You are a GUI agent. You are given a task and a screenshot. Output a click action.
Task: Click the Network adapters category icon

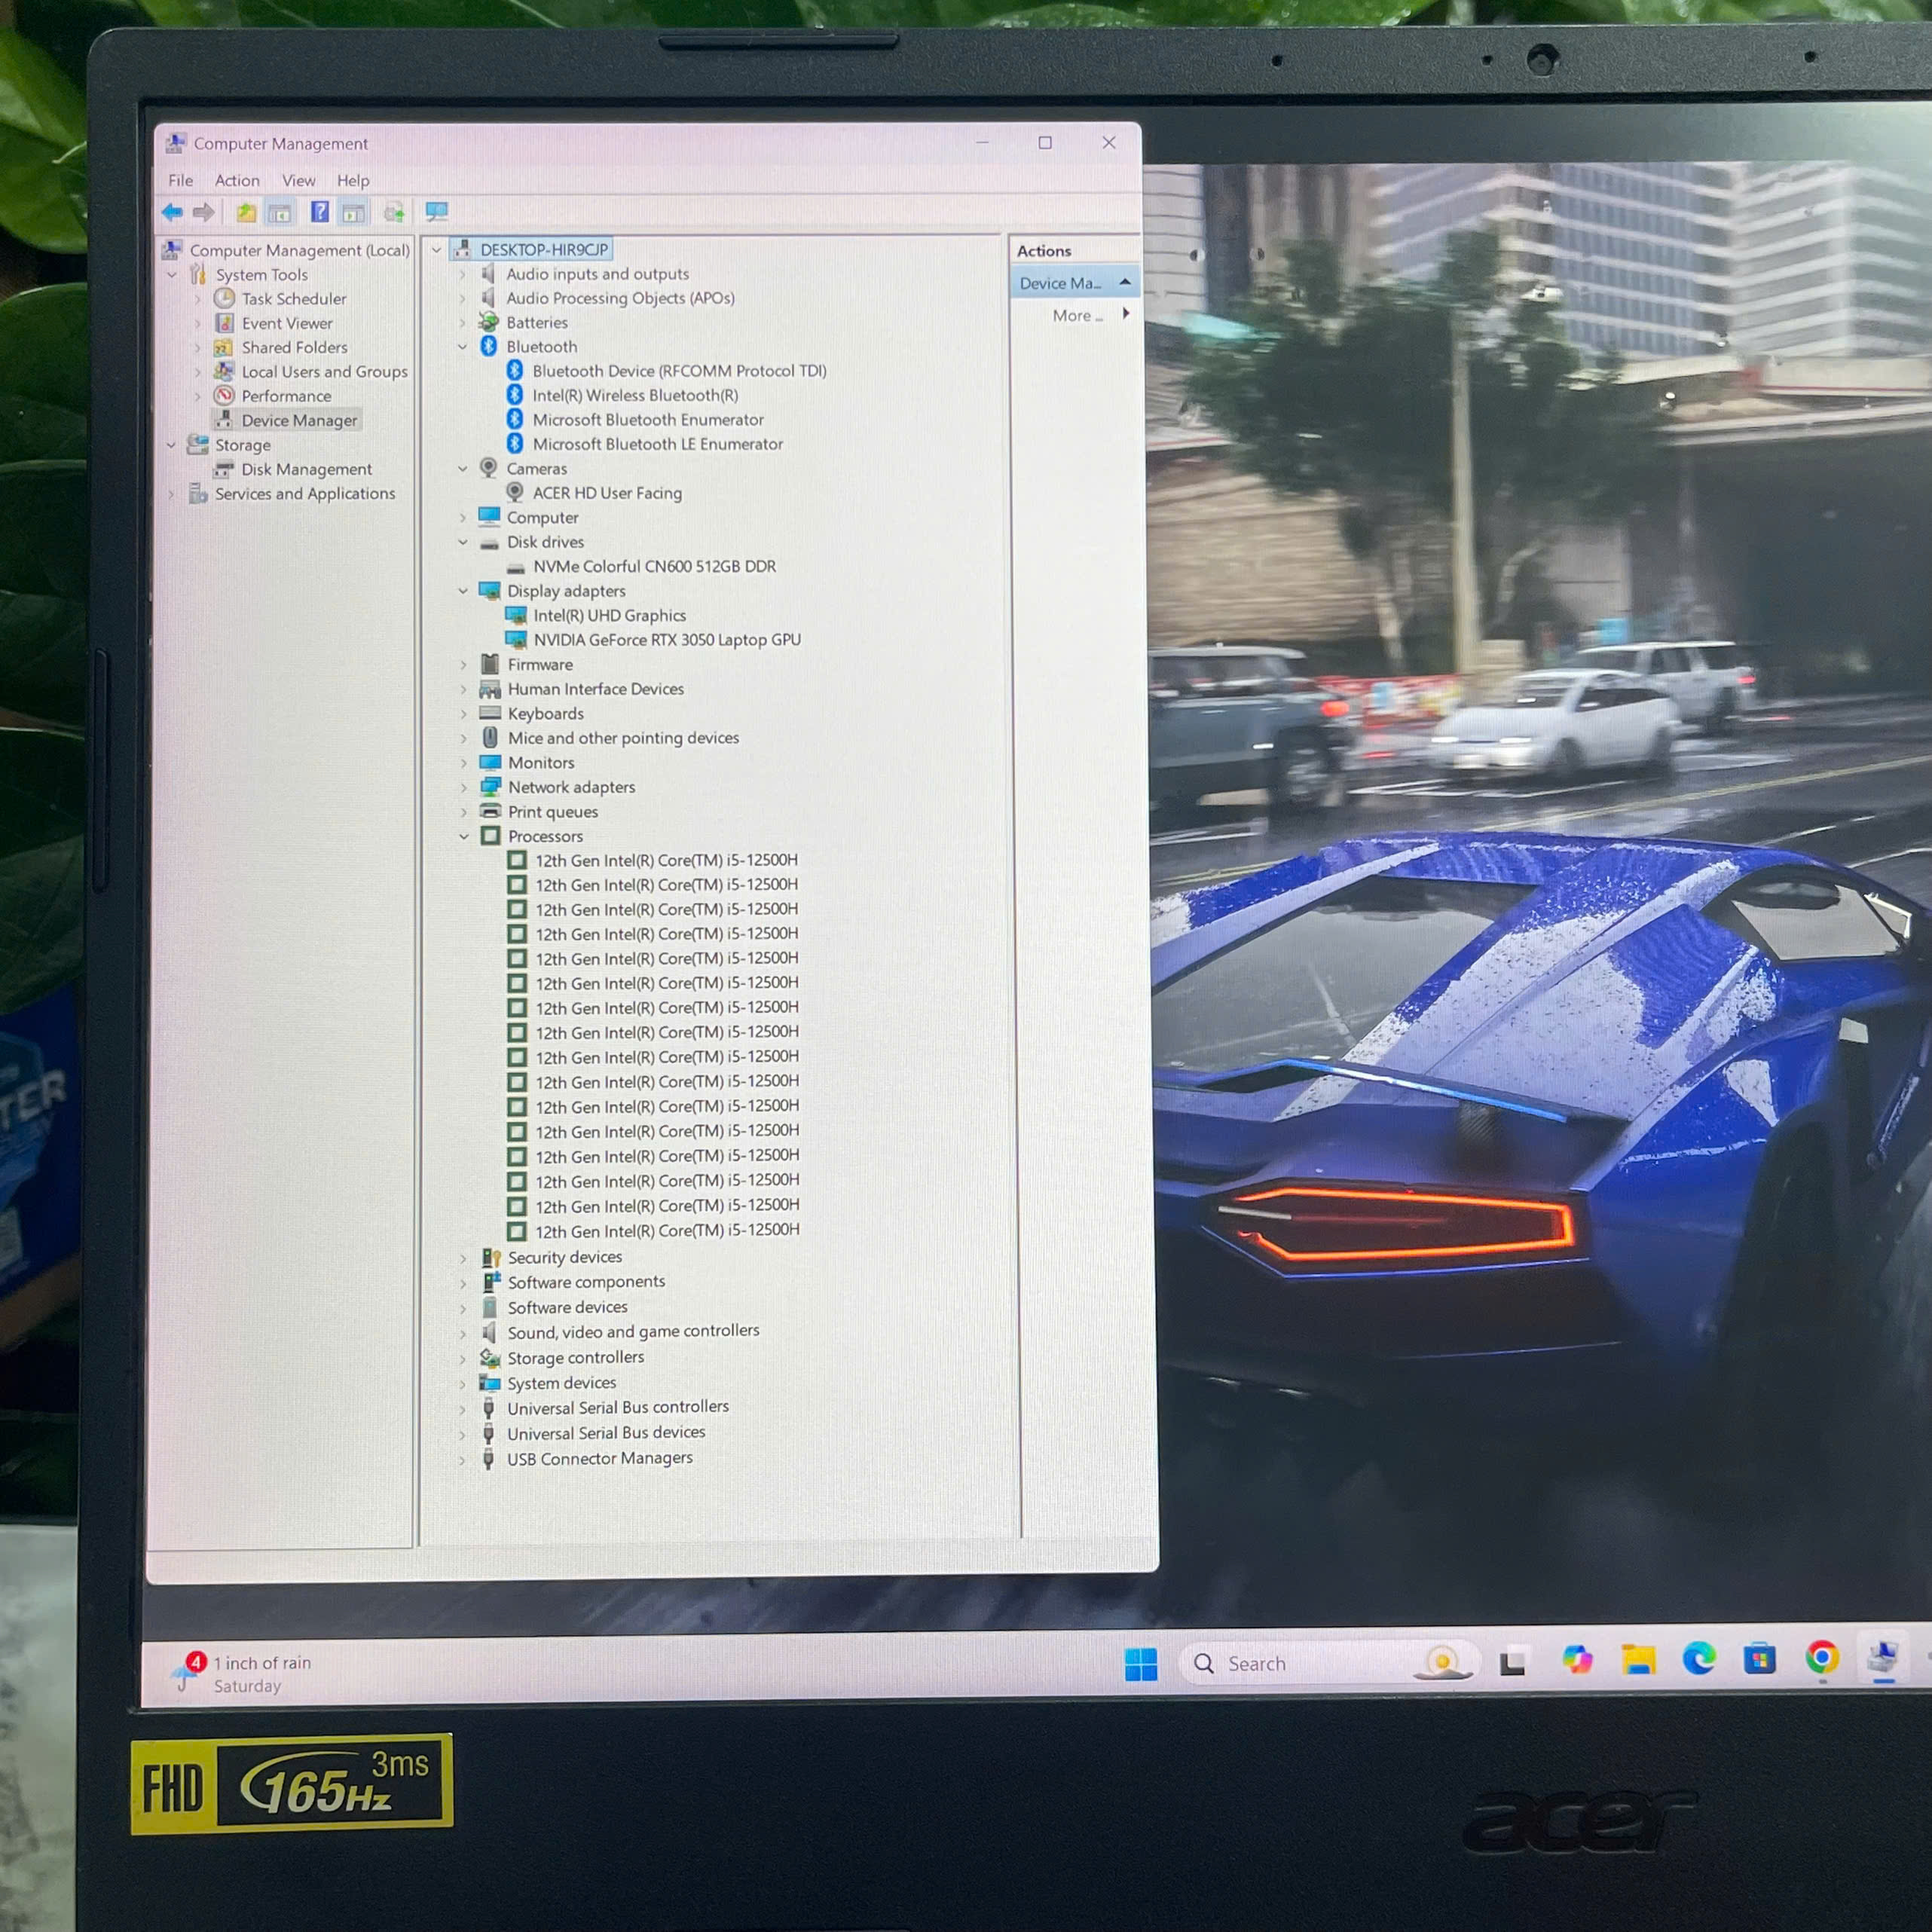point(490,787)
